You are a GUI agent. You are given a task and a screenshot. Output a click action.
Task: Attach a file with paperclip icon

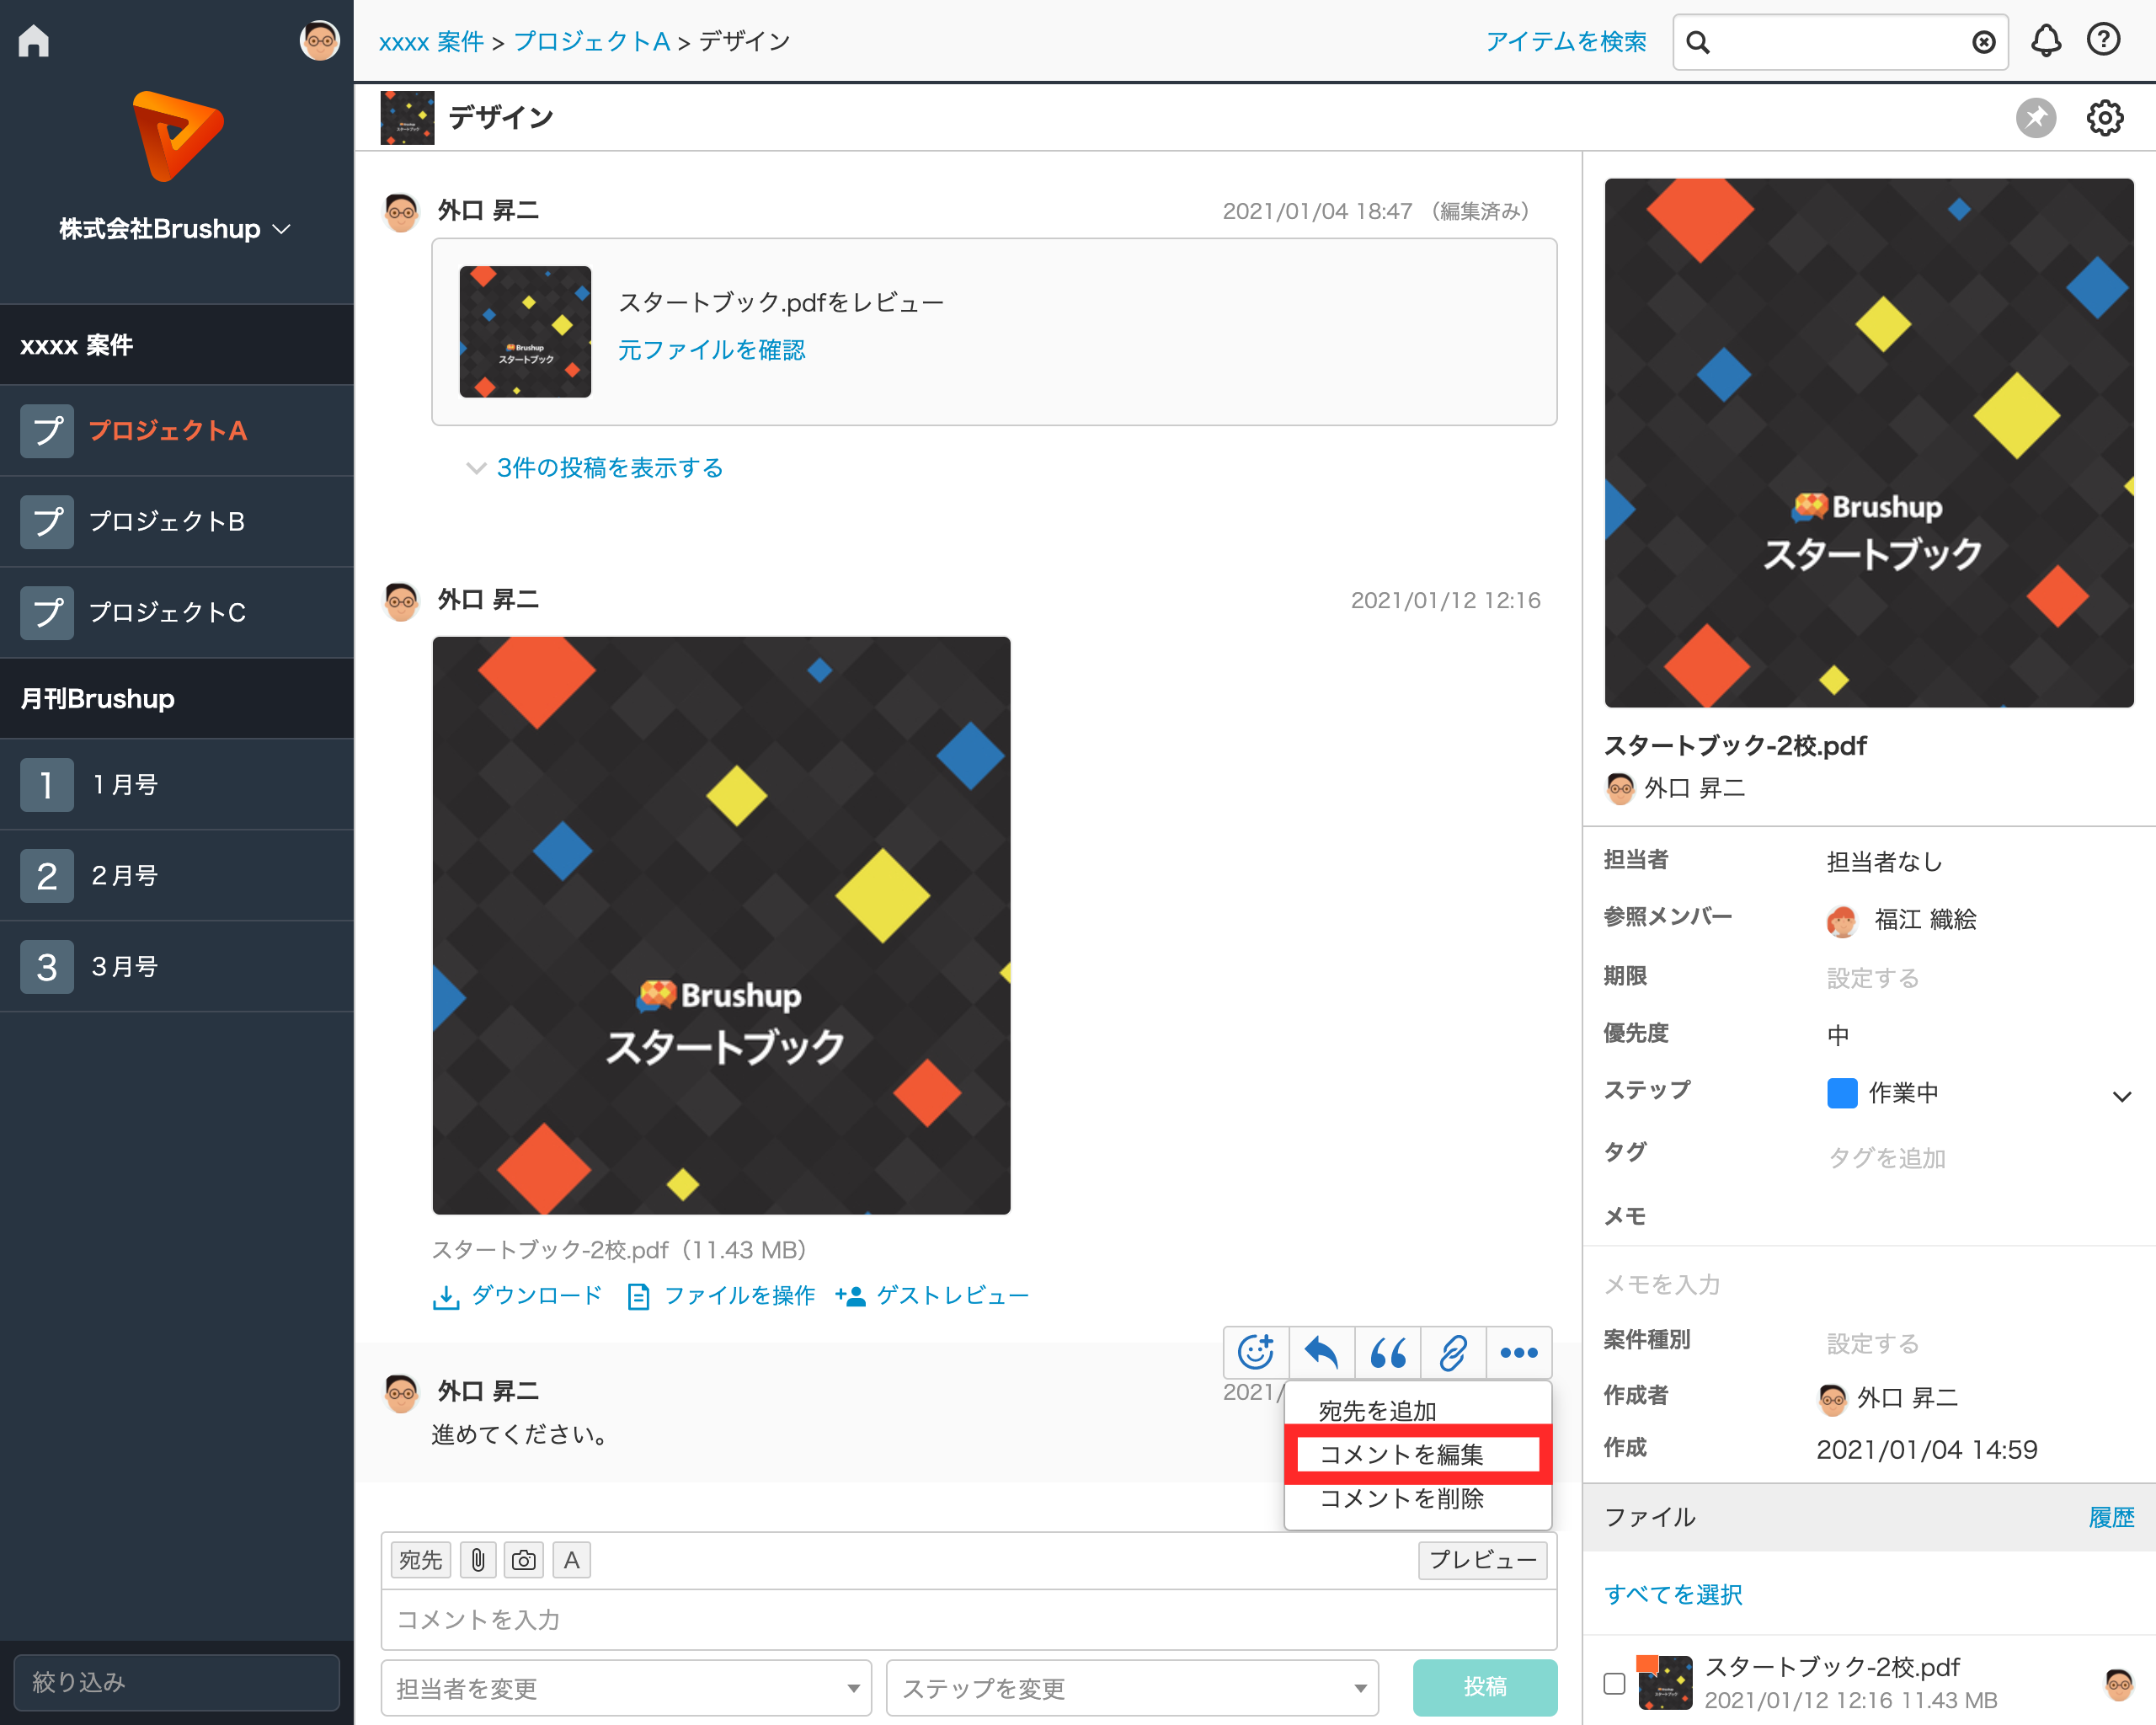(x=478, y=1560)
